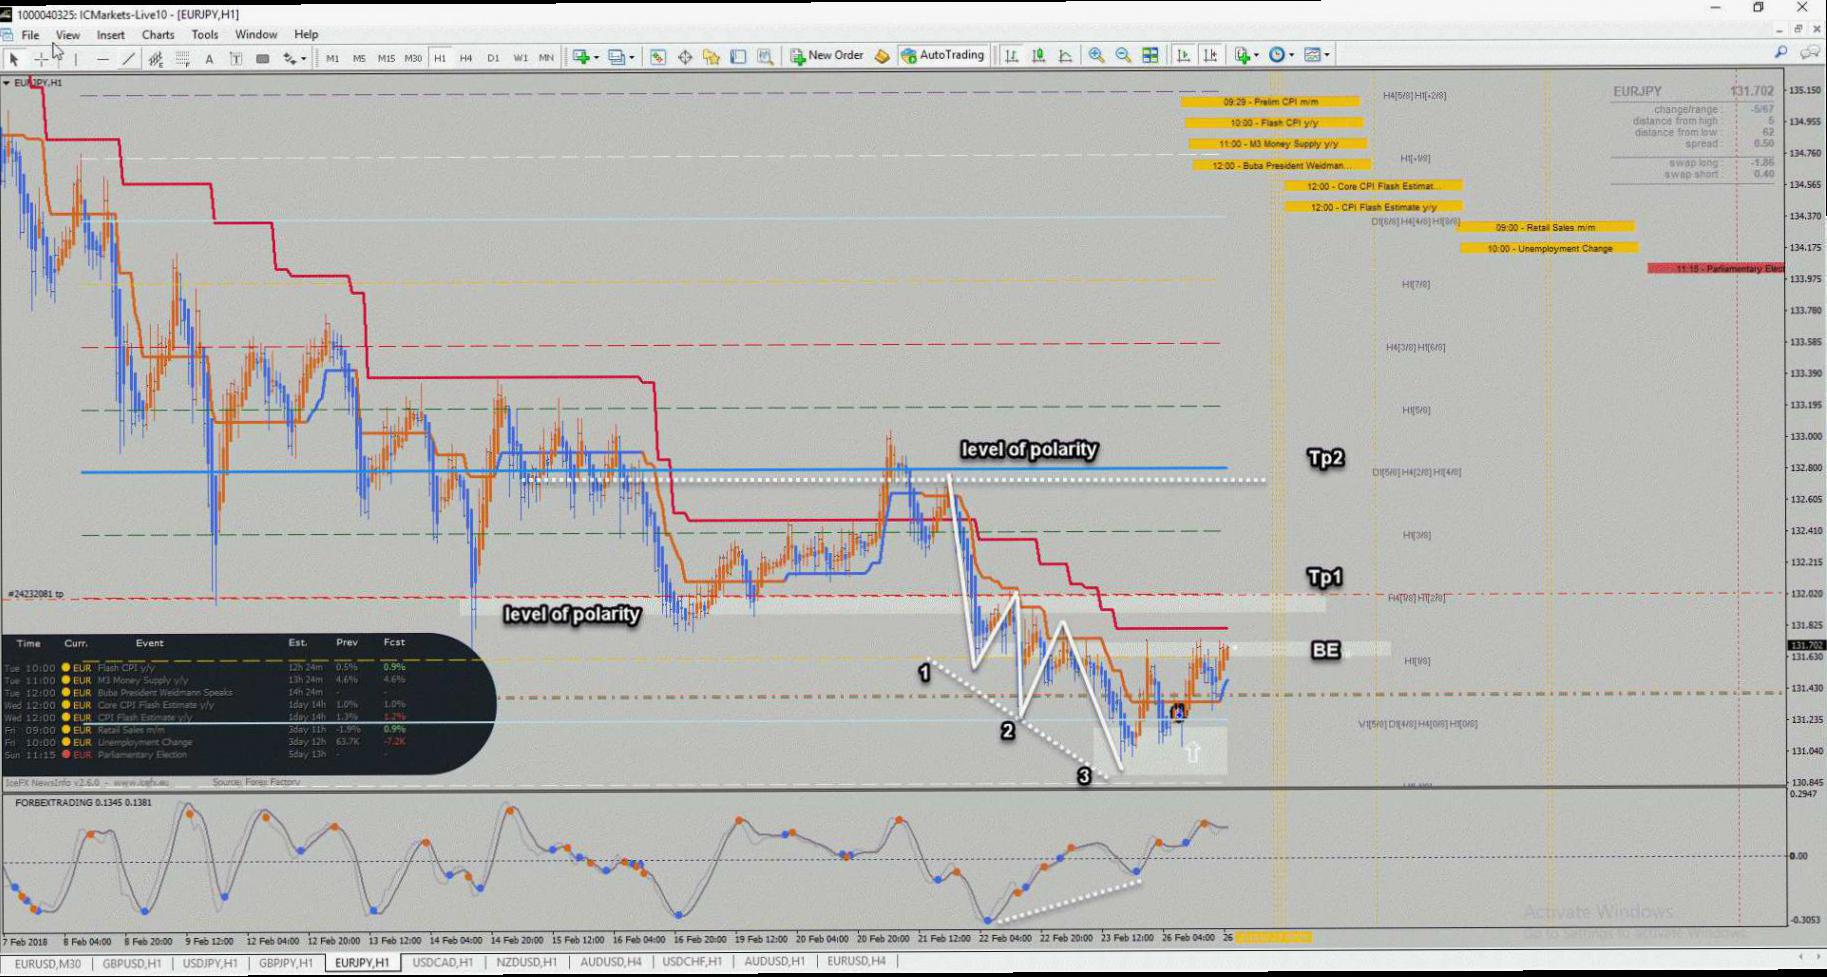Switch to the GBPUSD,H1 chart tab
The height and width of the screenshot is (977, 1827).
131,963
